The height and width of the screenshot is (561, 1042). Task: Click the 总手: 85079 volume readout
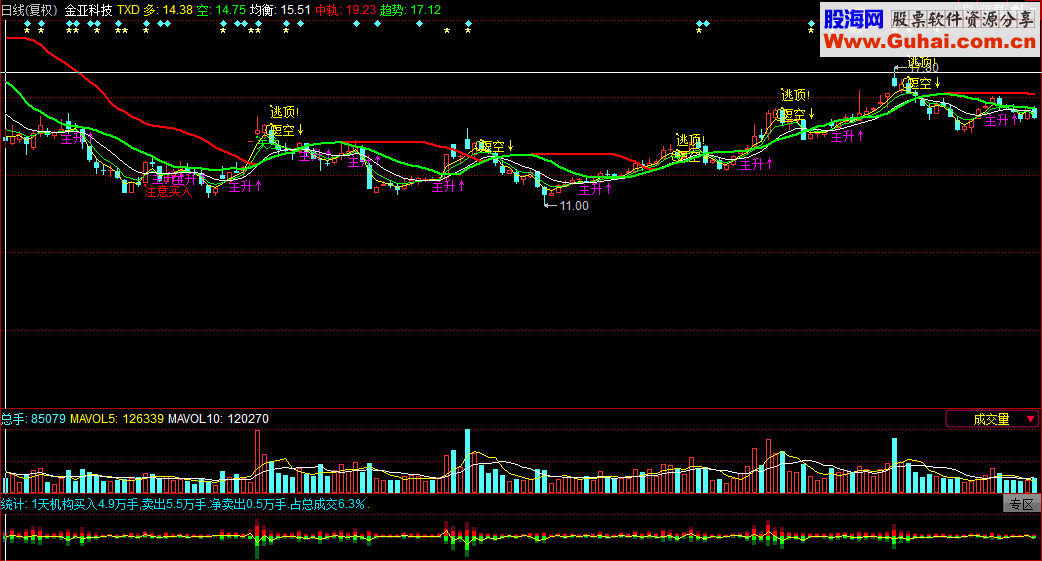coord(33,419)
